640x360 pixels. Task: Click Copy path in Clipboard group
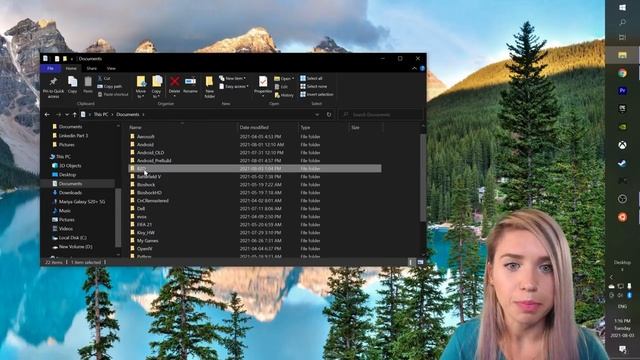coord(110,87)
